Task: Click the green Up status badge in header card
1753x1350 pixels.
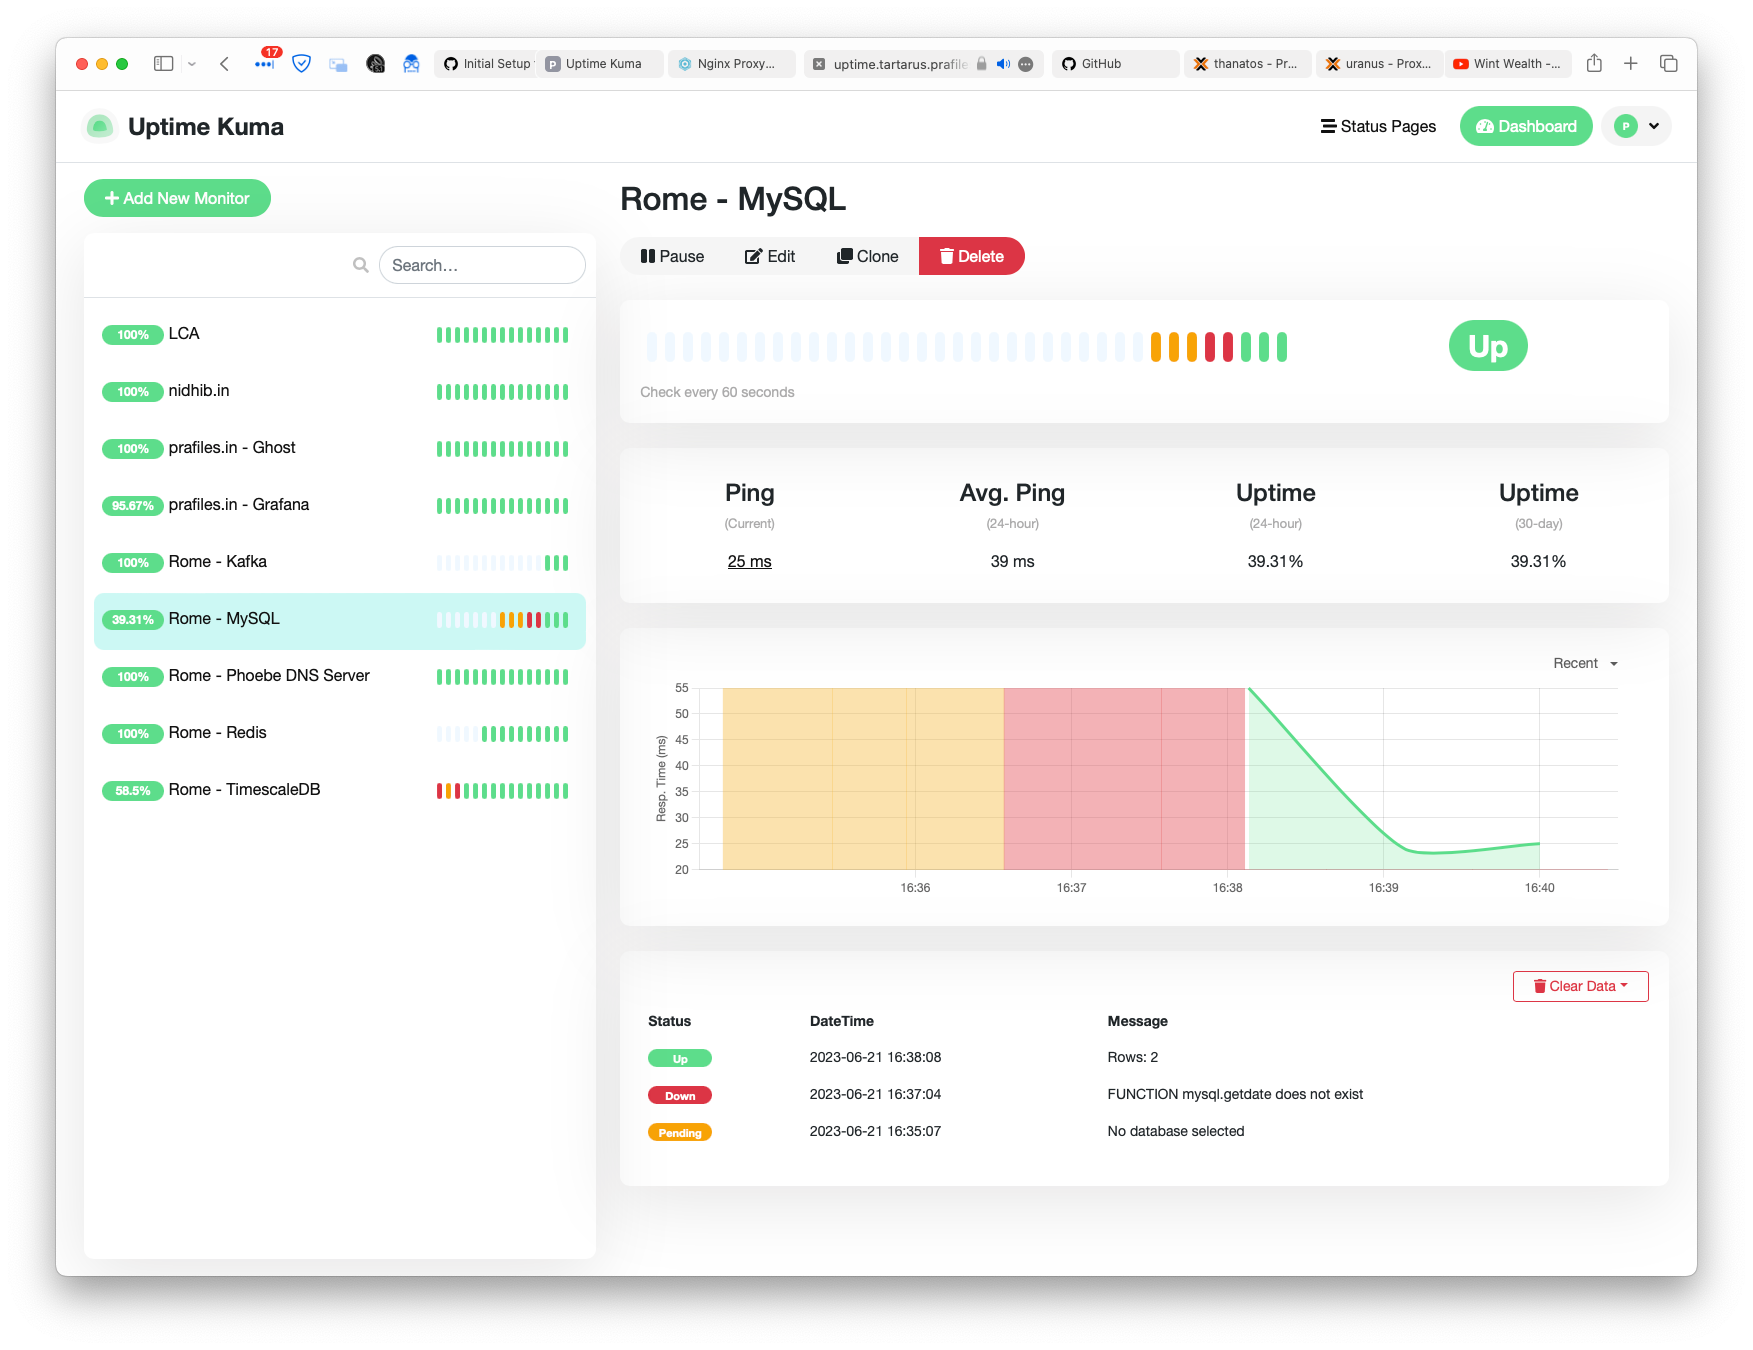Action: (x=1488, y=346)
